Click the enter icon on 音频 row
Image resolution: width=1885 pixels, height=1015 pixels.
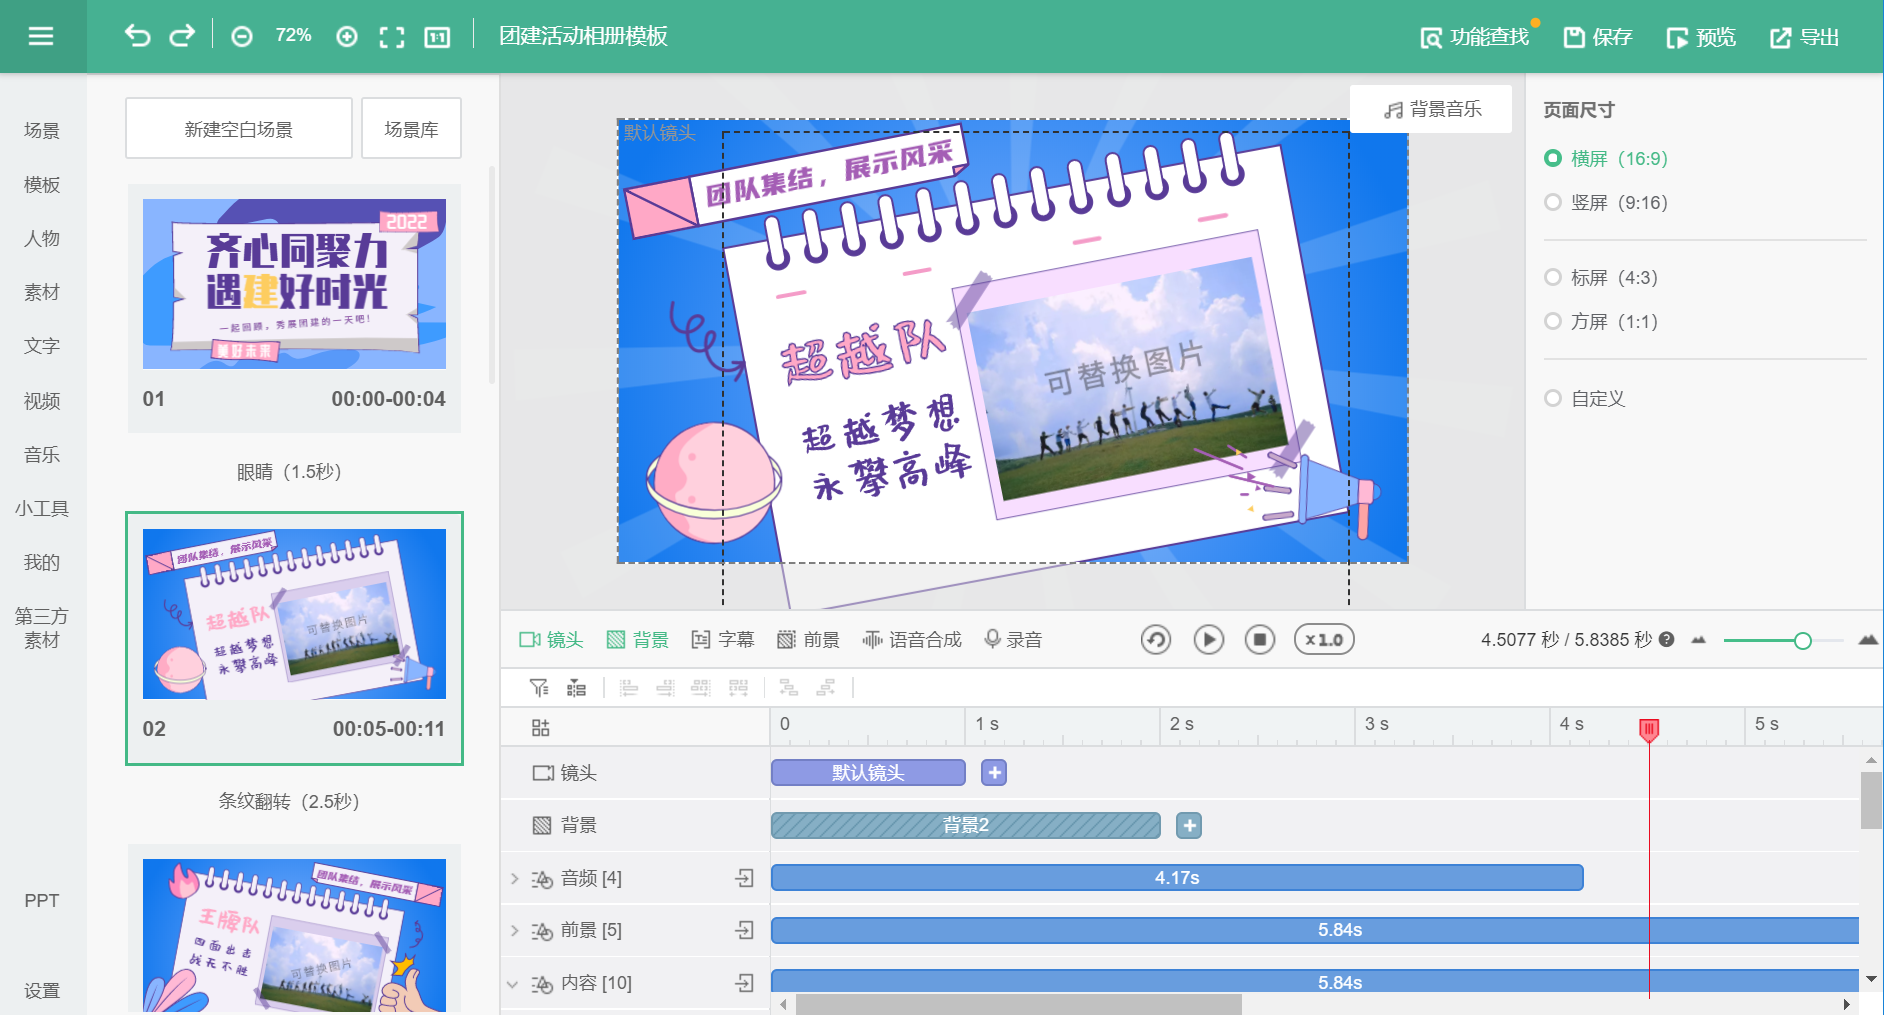tap(744, 878)
